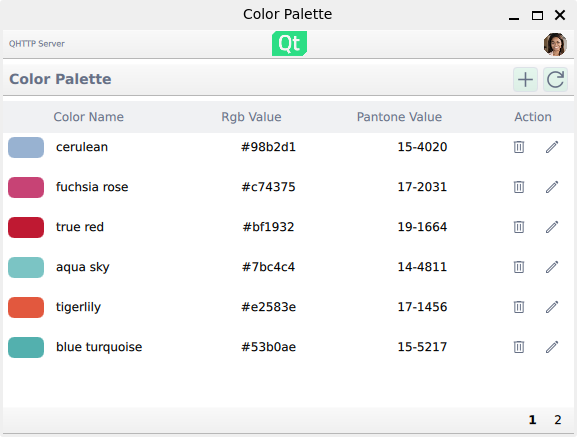Click the #c74375 rgb value
Screen dimensions: 577x437
(x=268, y=187)
